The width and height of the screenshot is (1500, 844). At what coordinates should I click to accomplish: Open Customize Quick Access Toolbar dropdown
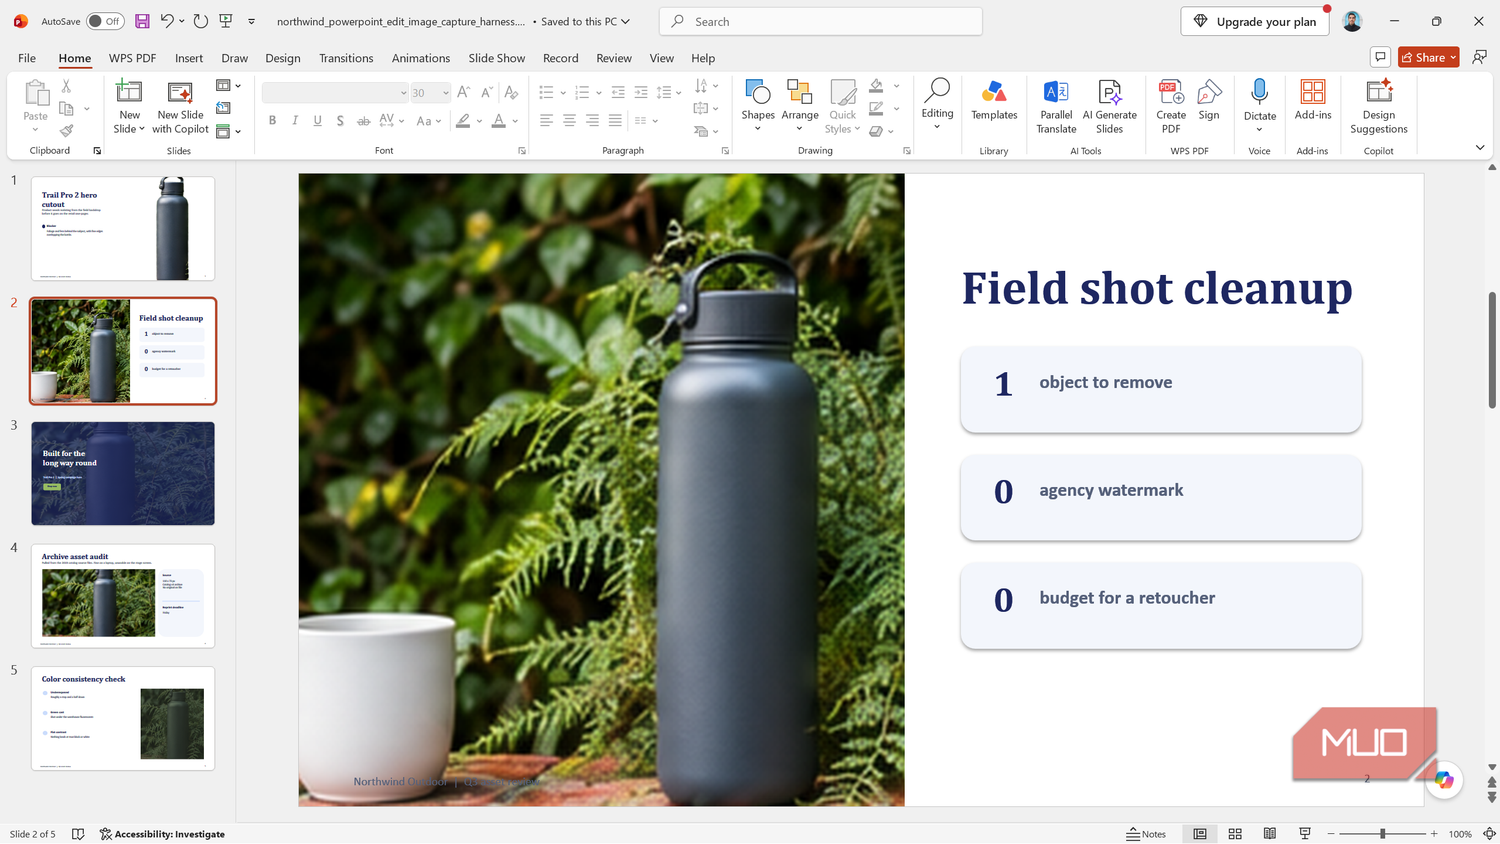pyautogui.click(x=251, y=21)
